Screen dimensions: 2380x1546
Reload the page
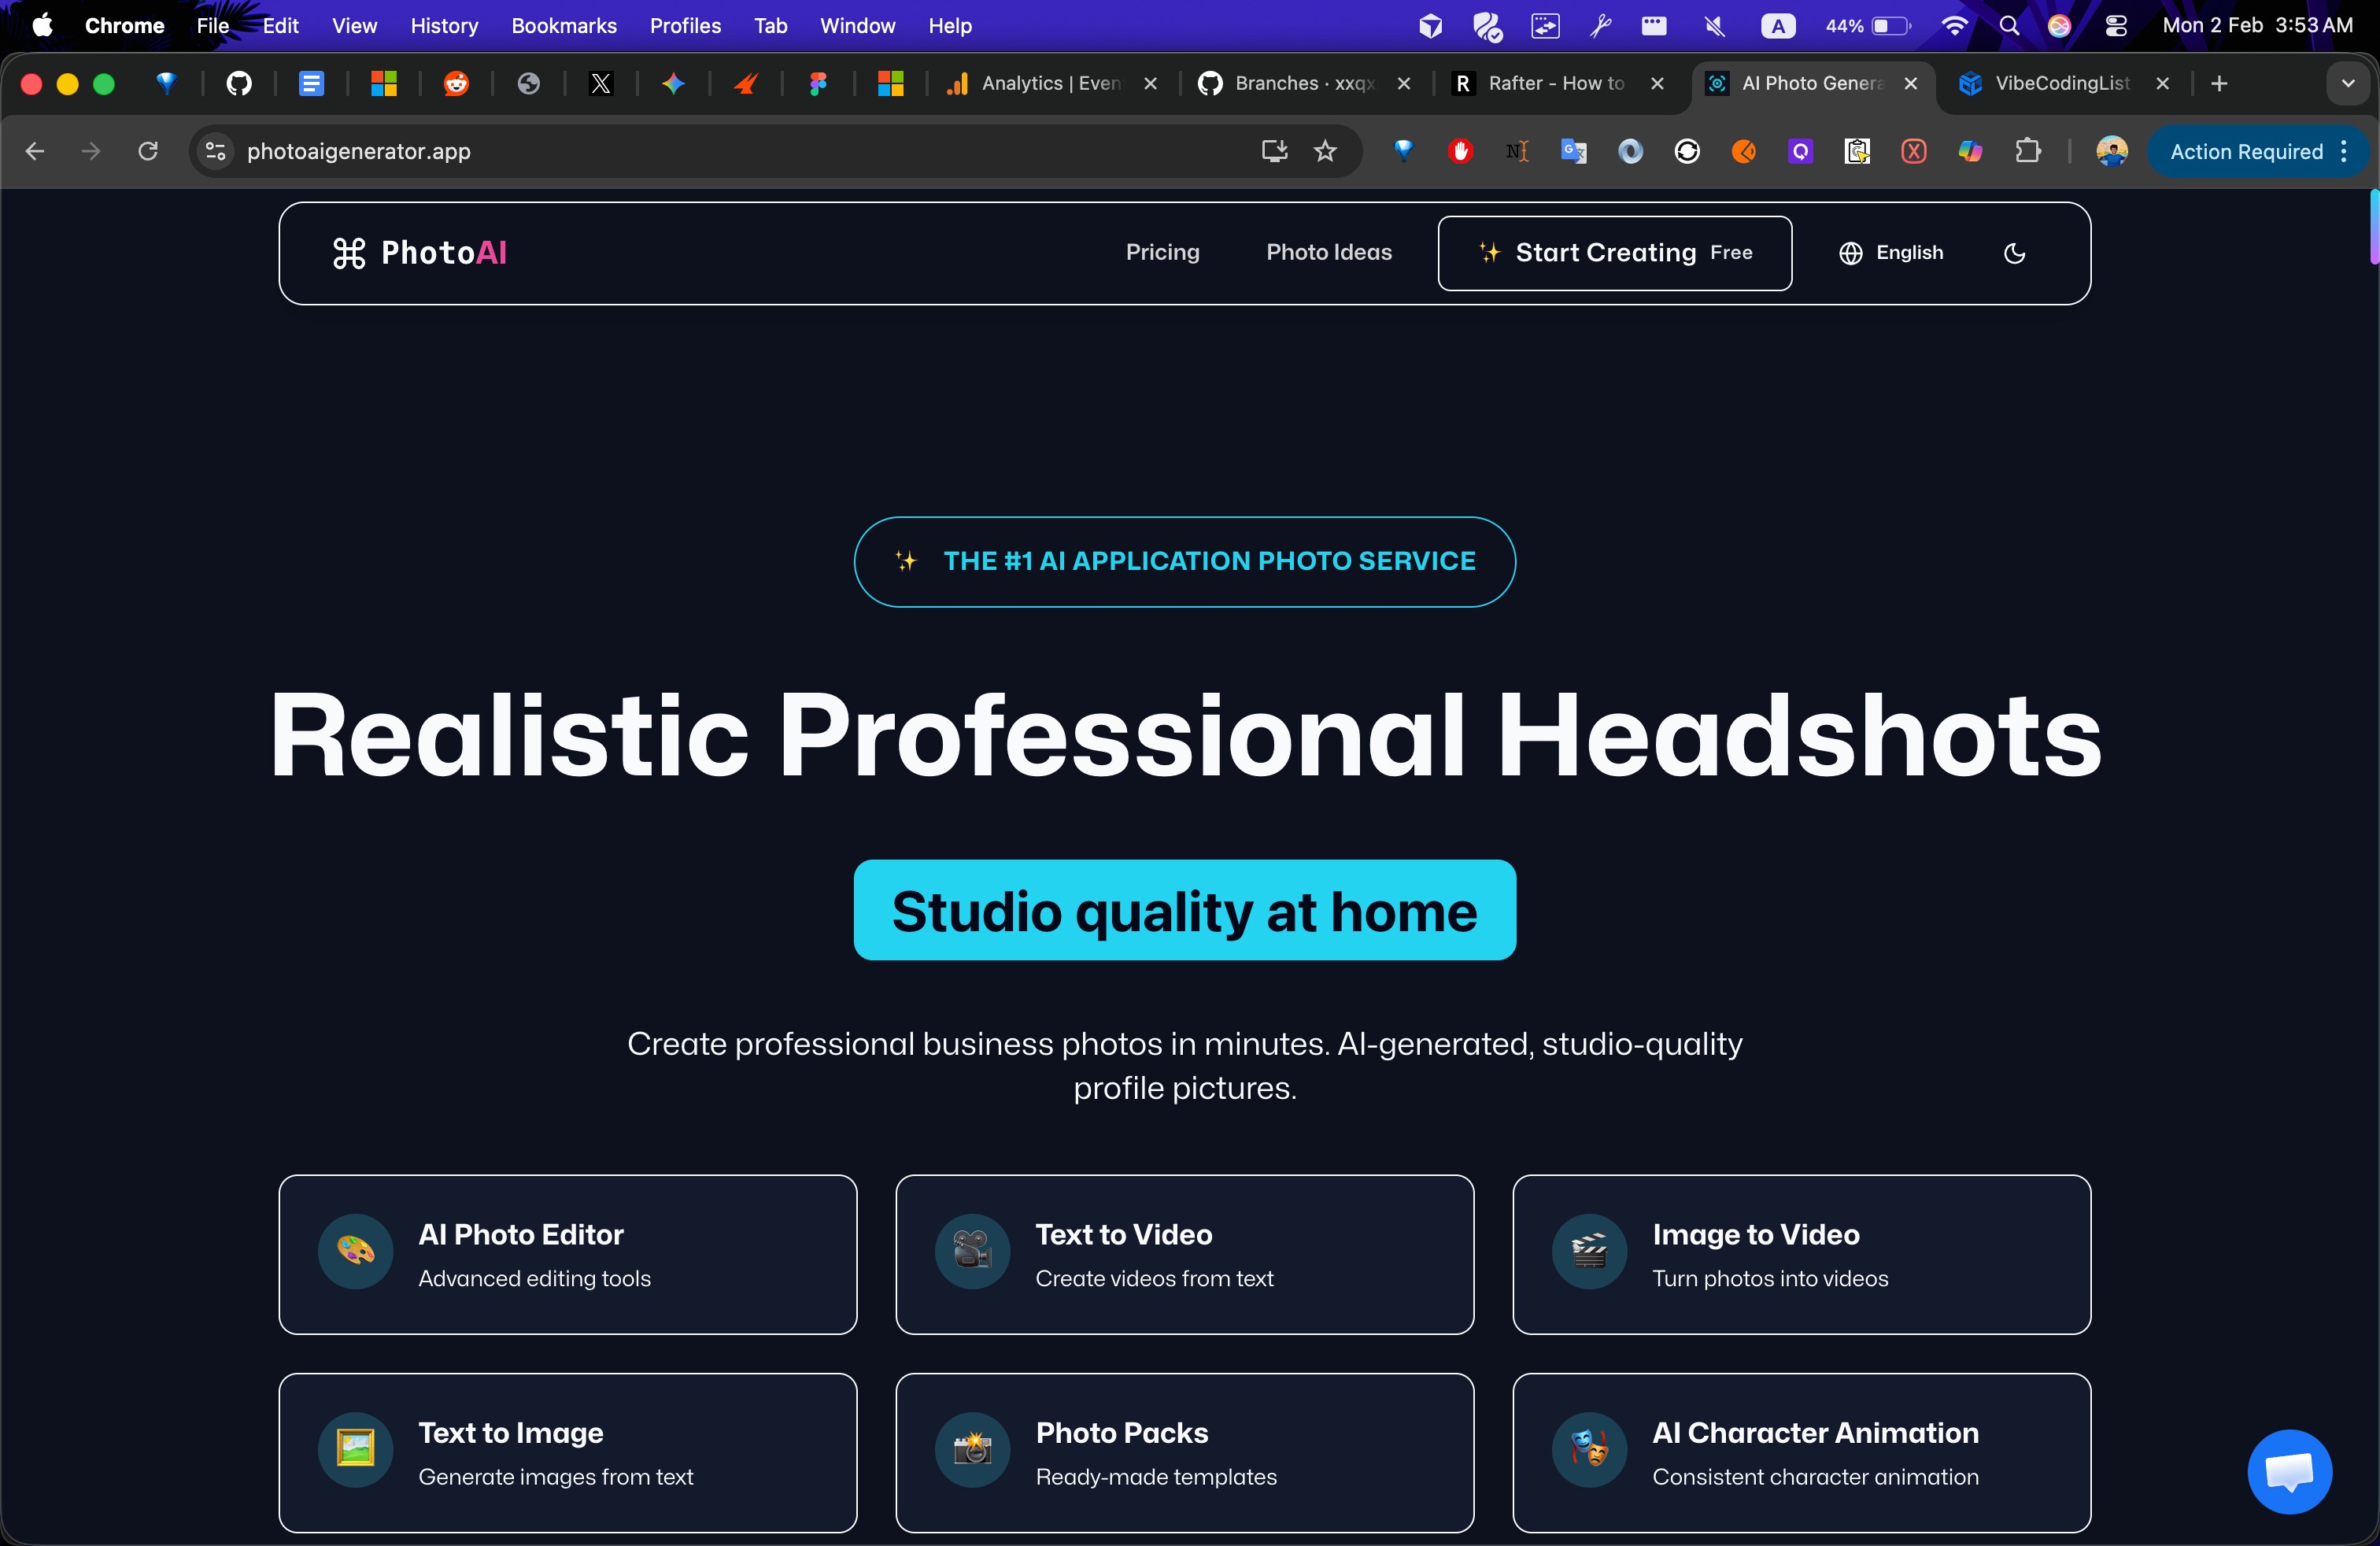click(x=148, y=151)
